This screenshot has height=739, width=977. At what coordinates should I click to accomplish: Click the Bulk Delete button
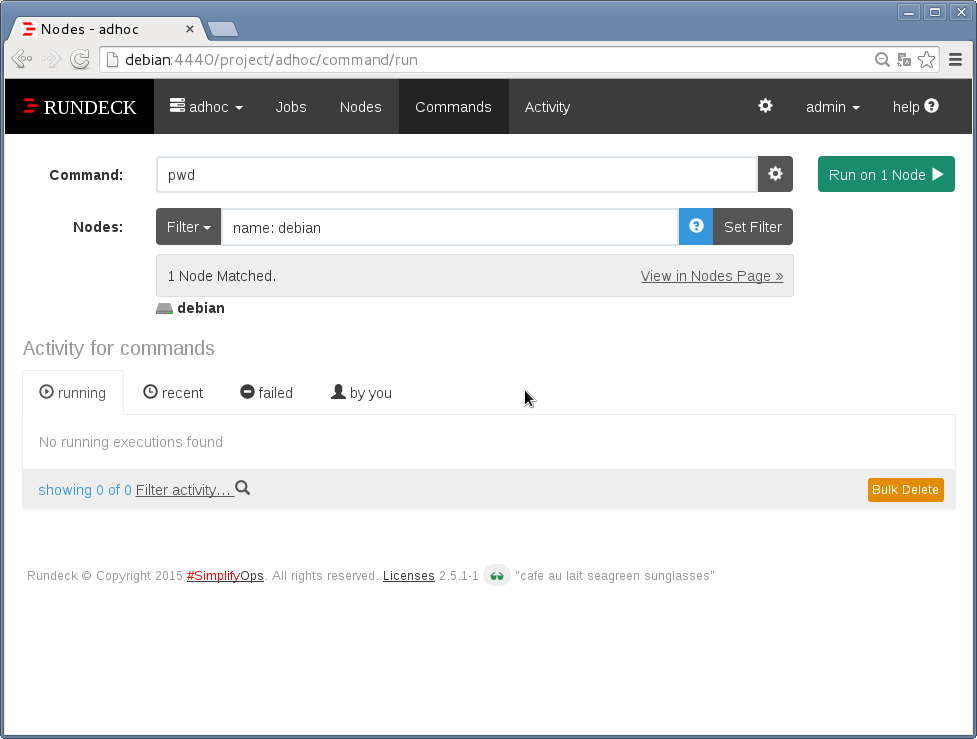click(905, 490)
